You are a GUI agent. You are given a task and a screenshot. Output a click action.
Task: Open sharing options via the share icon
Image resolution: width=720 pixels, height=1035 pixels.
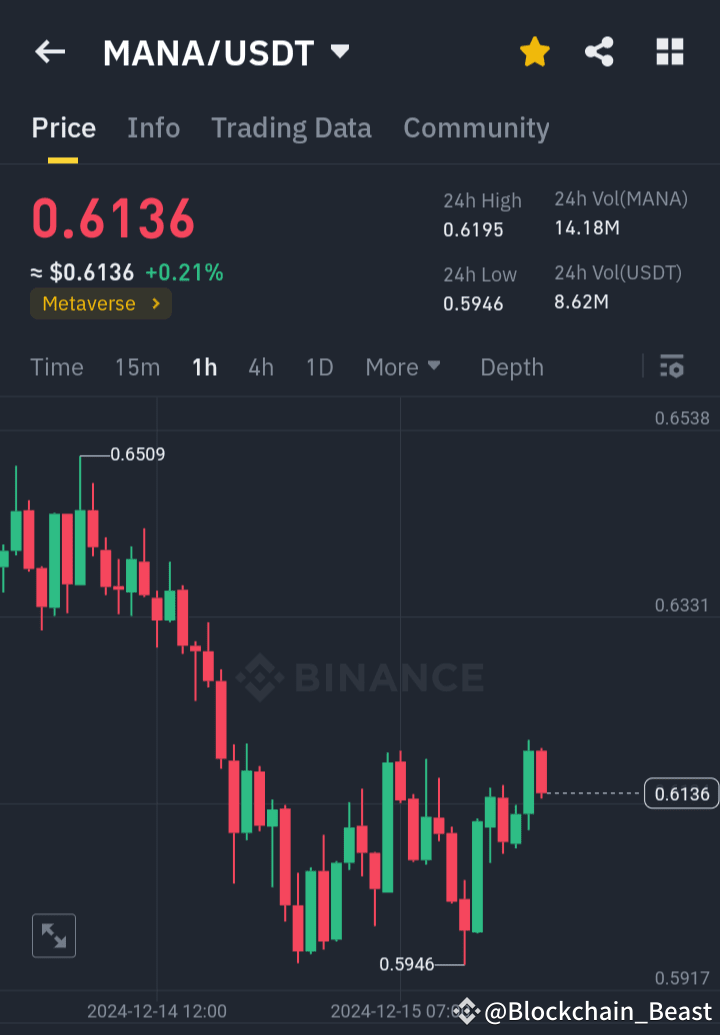point(599,51)
